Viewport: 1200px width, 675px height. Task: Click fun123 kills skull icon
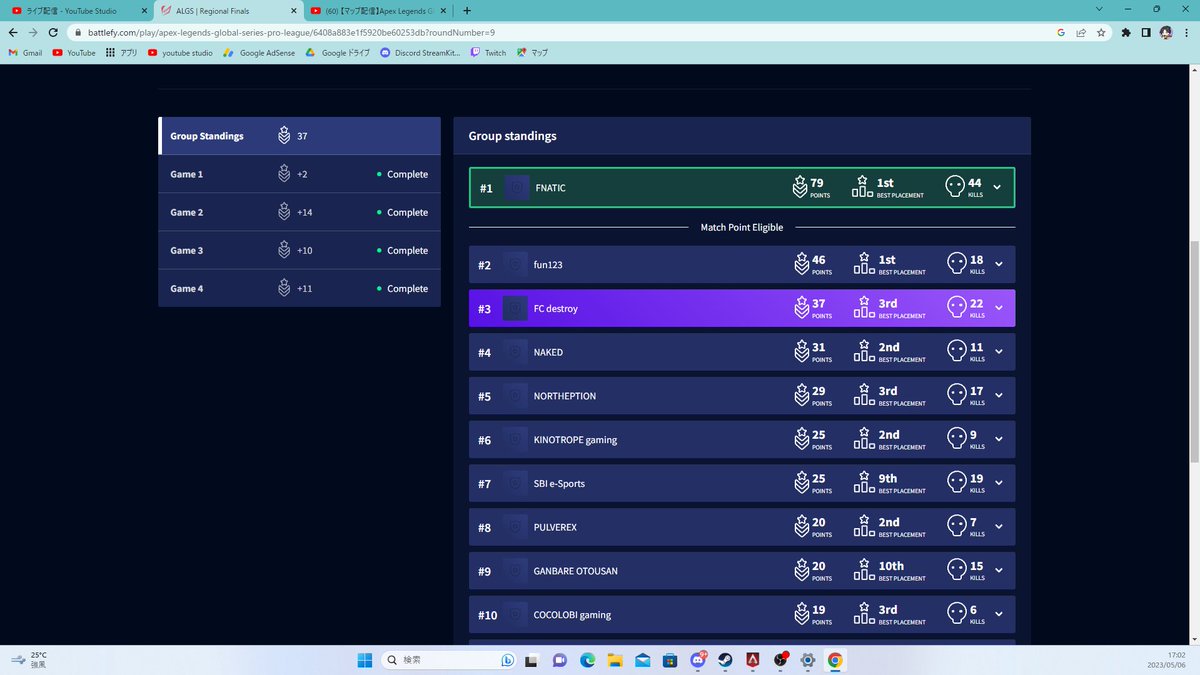pos(955,265)
